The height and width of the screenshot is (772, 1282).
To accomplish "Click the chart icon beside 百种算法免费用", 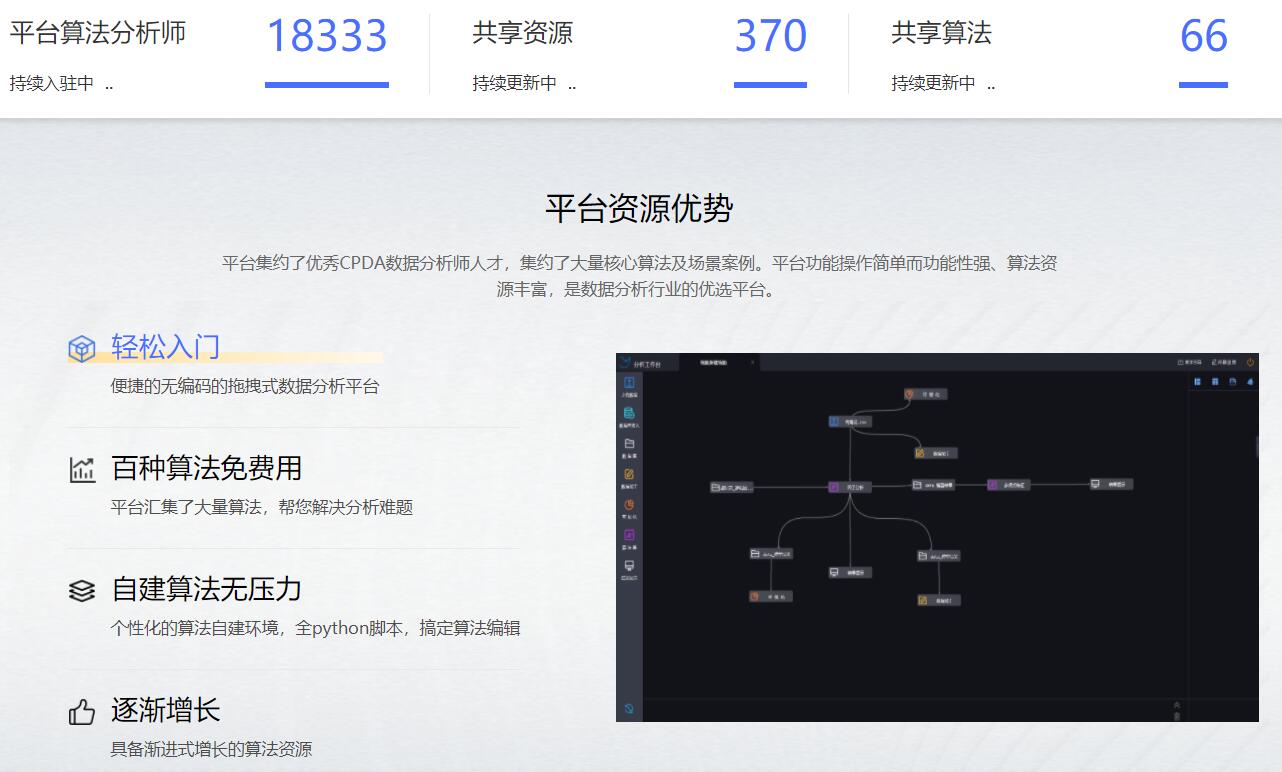I will (82, 469).
